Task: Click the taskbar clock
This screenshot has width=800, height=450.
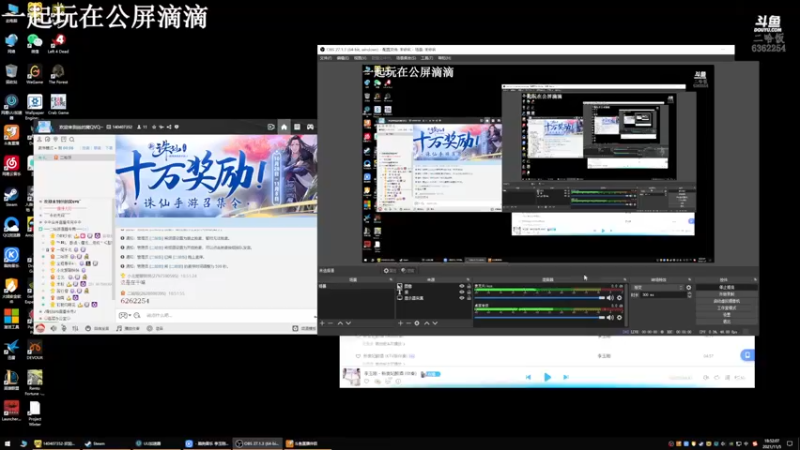Action: pos(770,443)
